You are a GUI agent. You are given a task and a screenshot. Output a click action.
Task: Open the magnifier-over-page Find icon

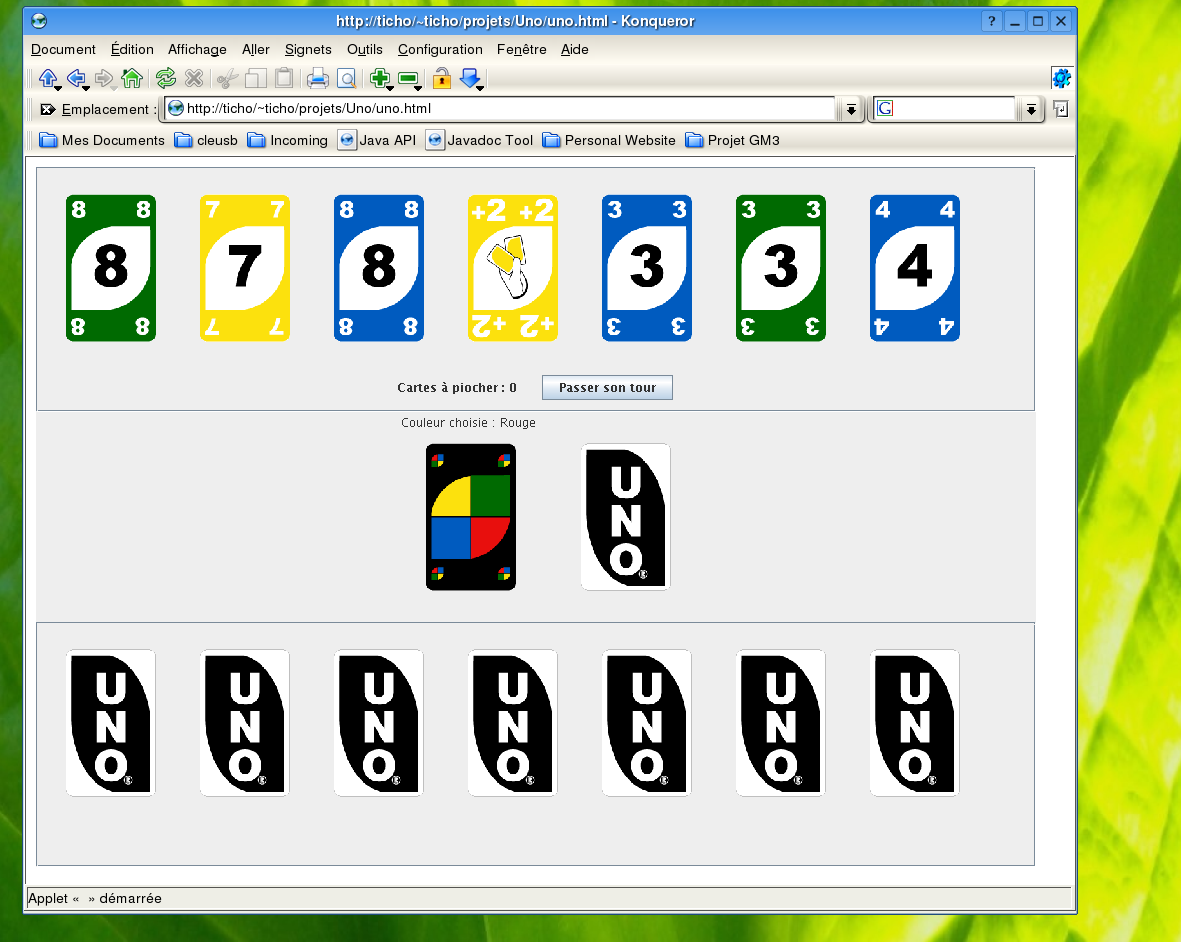[x=346, y=78]
